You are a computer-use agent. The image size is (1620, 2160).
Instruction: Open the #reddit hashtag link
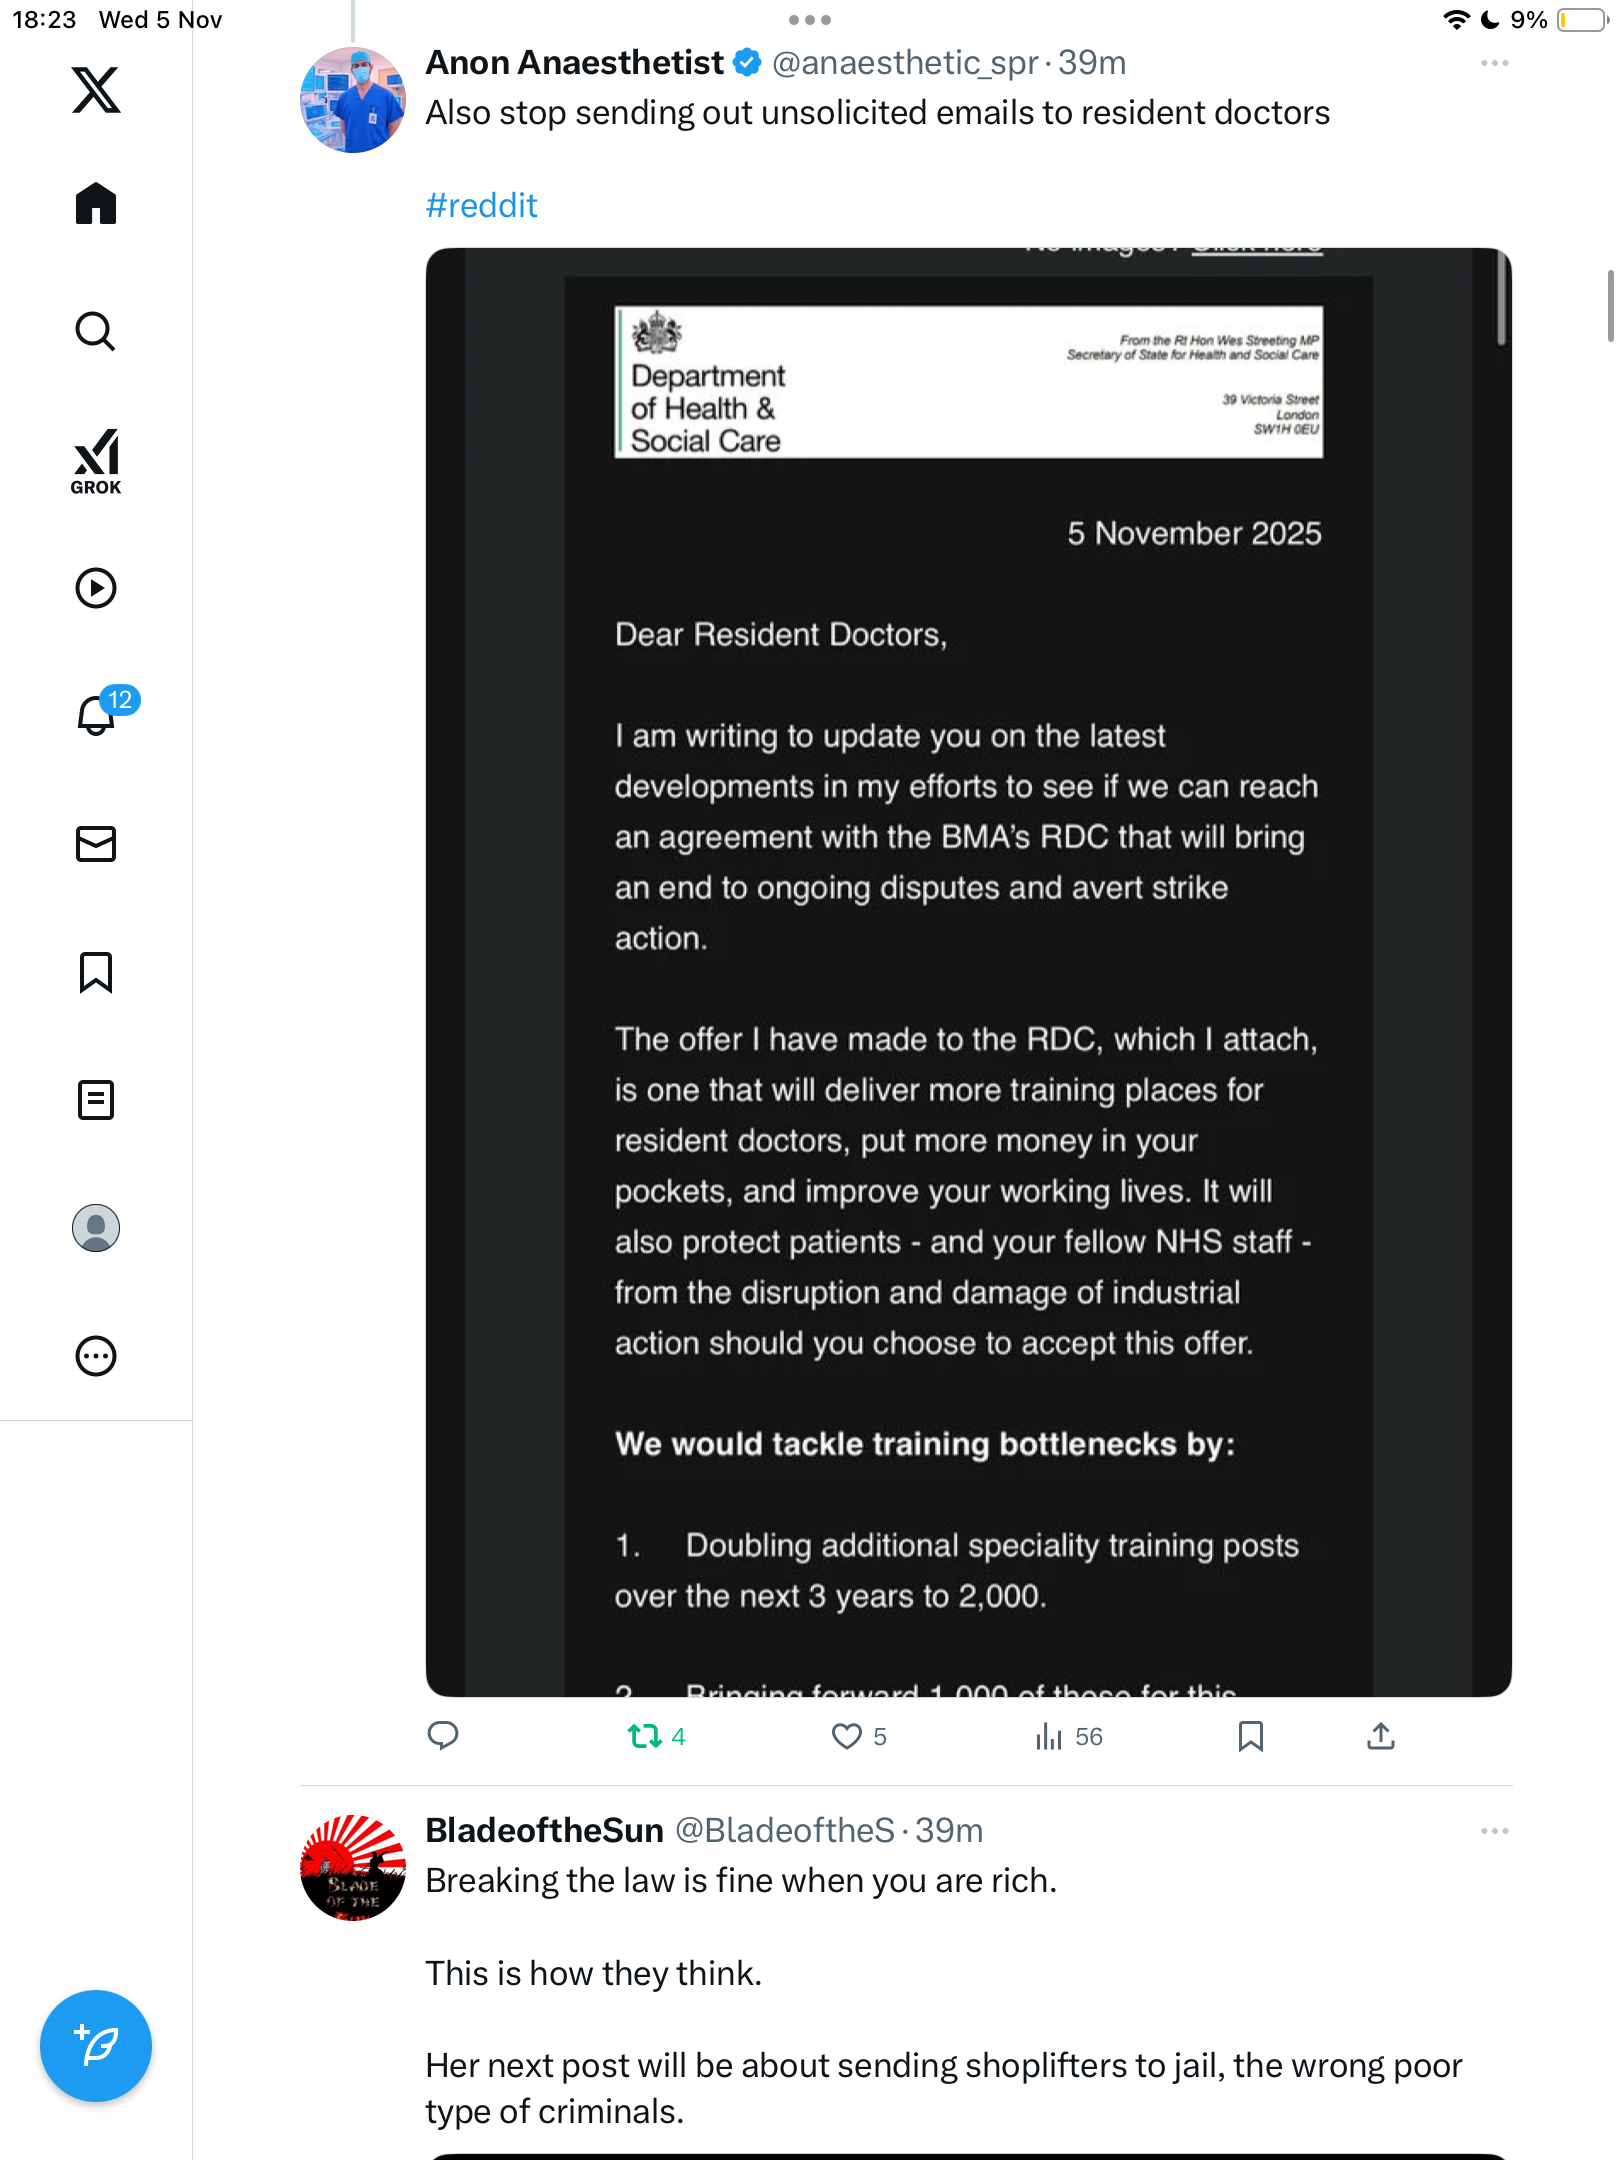click(481, 206)
